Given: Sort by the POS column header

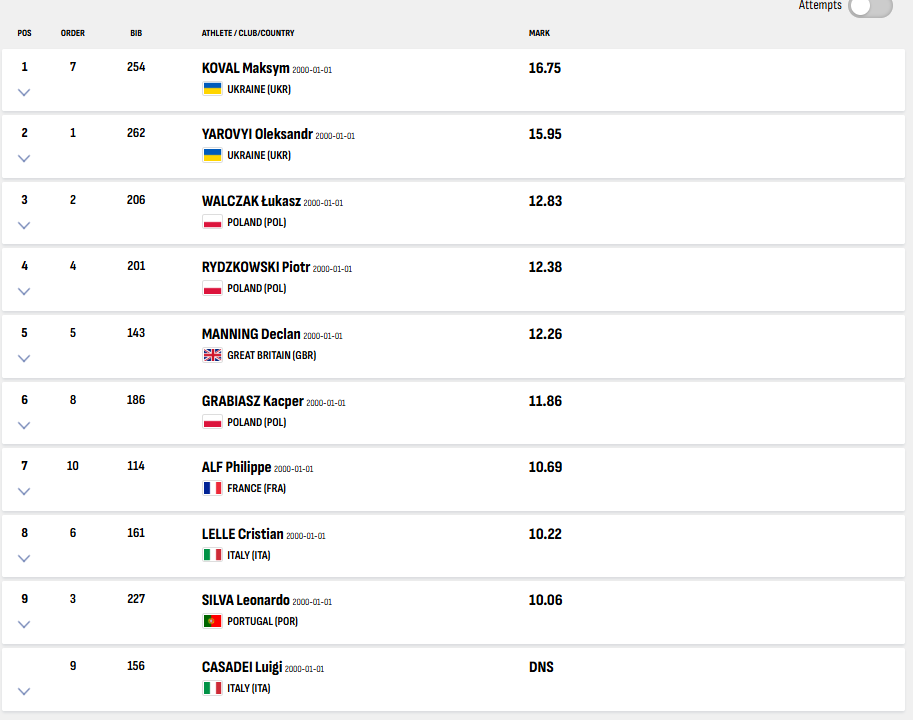Looking at the screenshot, I should coord(24,33).
